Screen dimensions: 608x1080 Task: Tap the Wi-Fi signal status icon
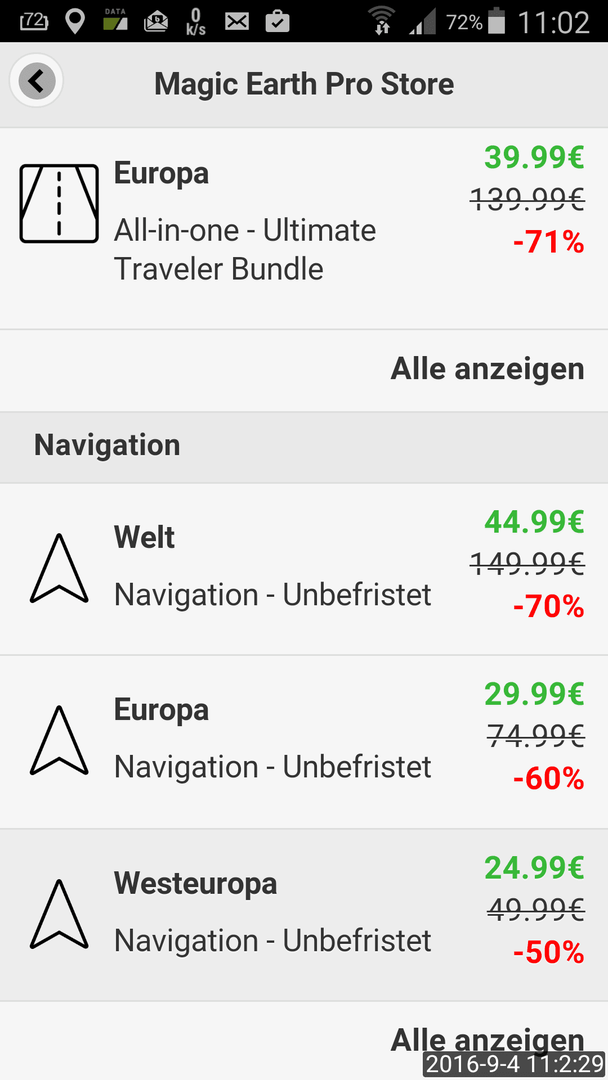point(381,21)
